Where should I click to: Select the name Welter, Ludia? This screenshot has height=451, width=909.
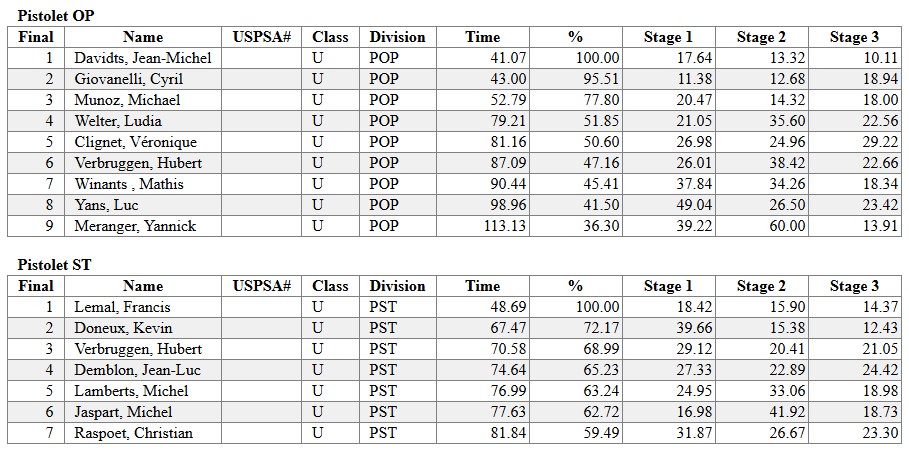(x=119, y=121)
